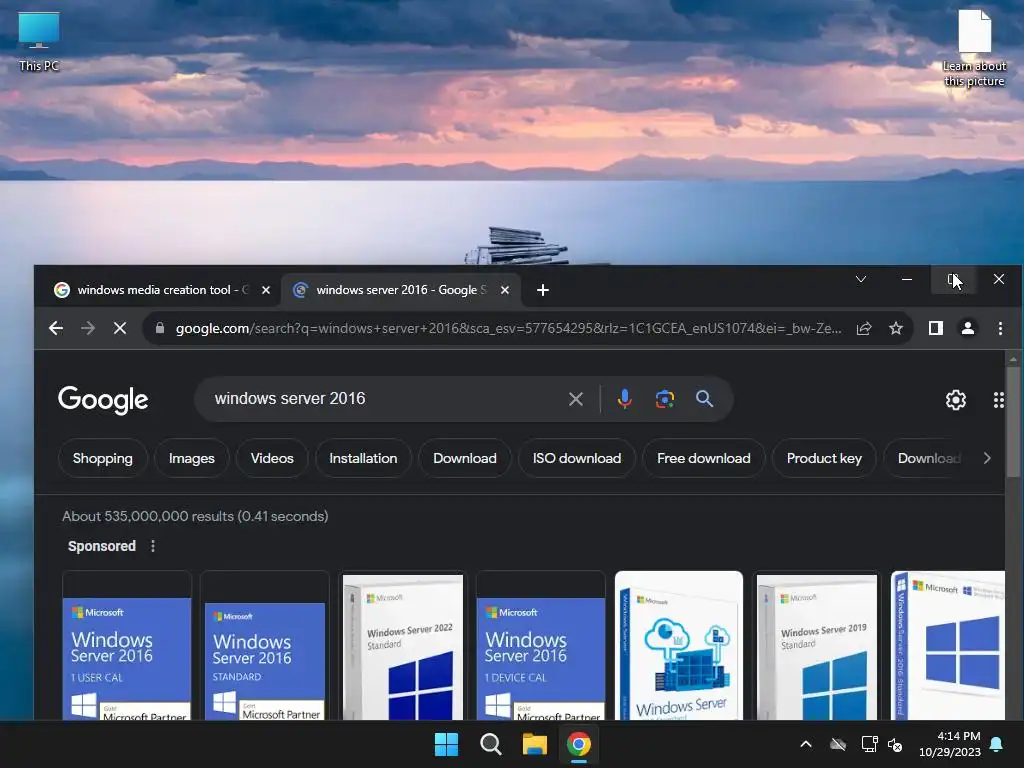The width and height of the screenshot is (1024, 768).
Task: Clear the Google search box text
Action: pos(575,399)
